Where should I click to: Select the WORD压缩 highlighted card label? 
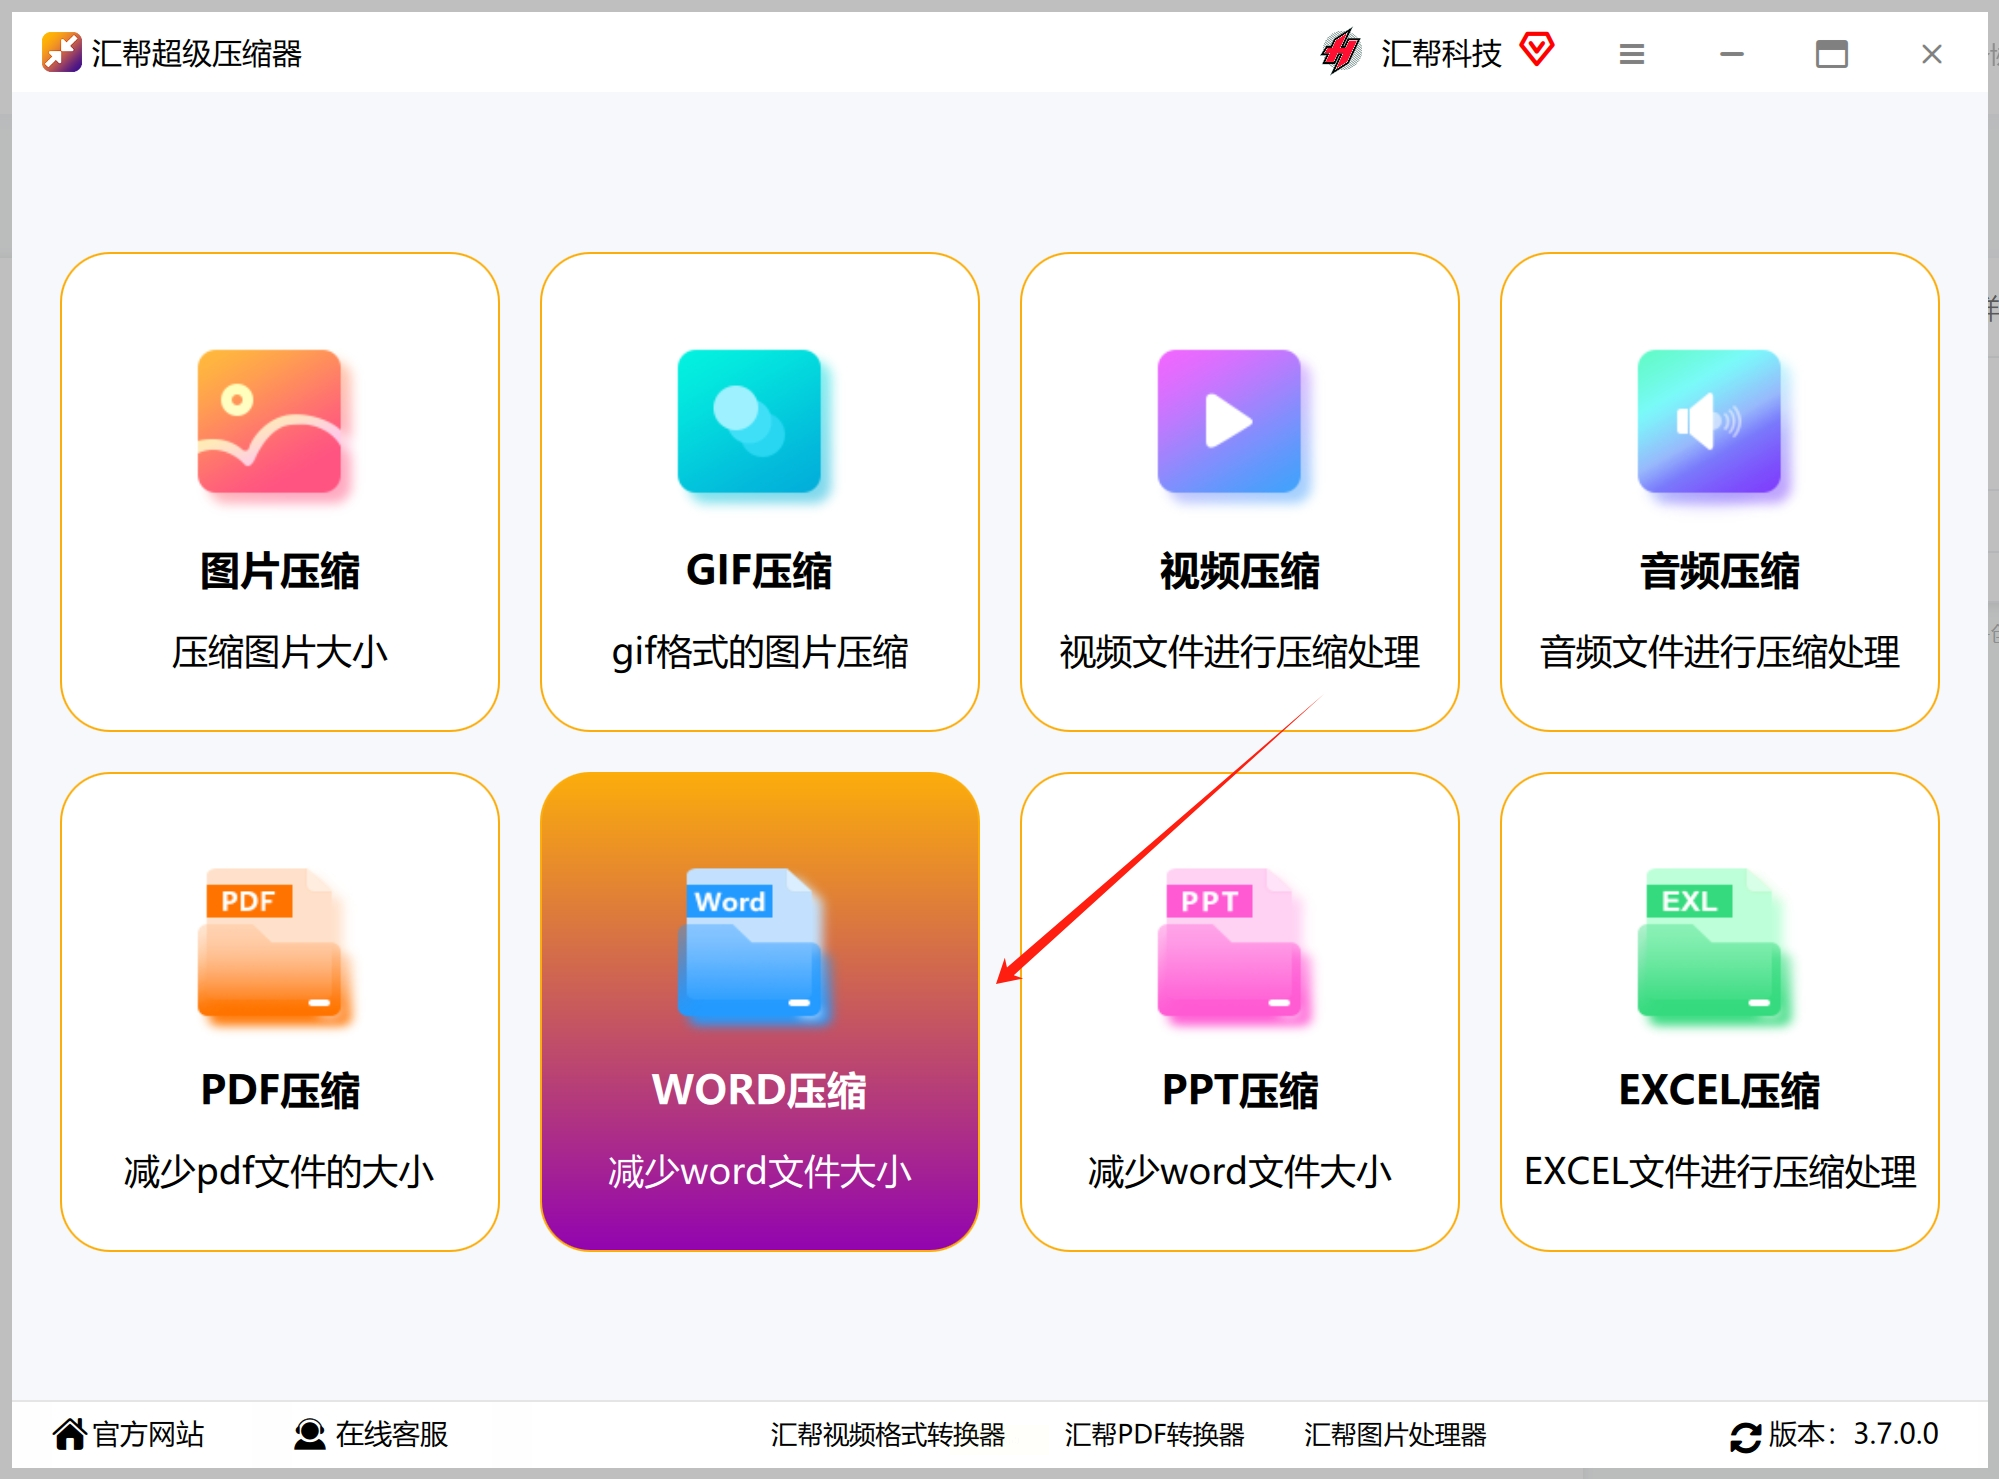tap(759, 1090)
